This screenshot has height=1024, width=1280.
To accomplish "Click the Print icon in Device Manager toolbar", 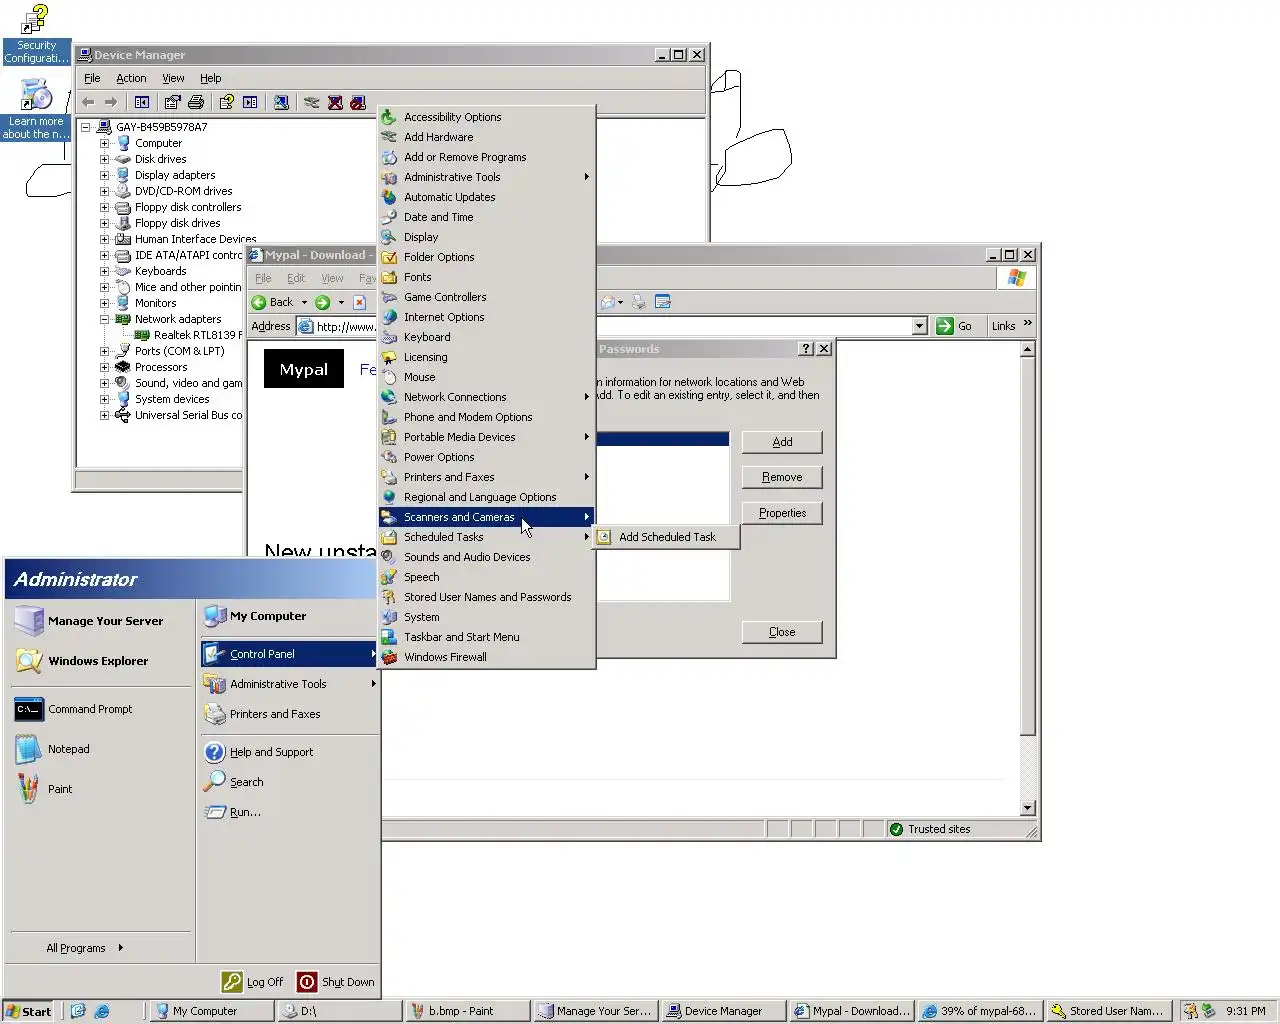I will click(x=196, y=102).
